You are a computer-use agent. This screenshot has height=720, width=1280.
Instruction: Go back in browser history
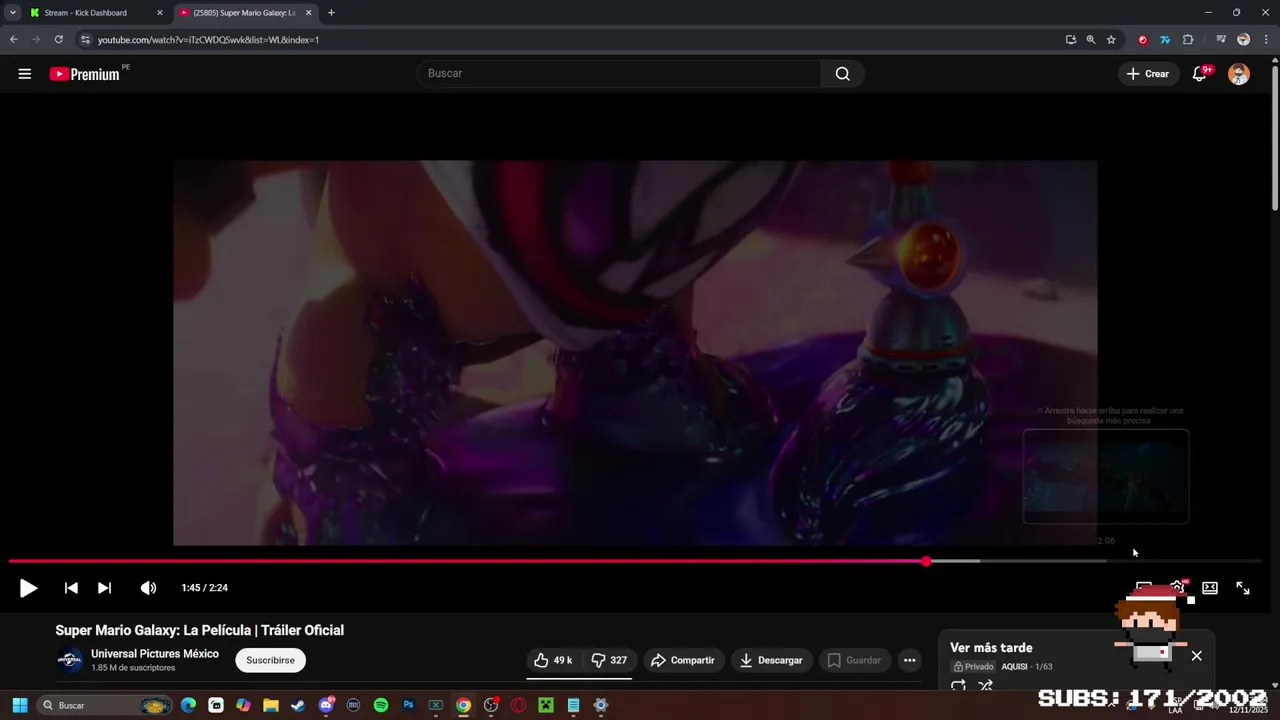(x=13, y=40)
